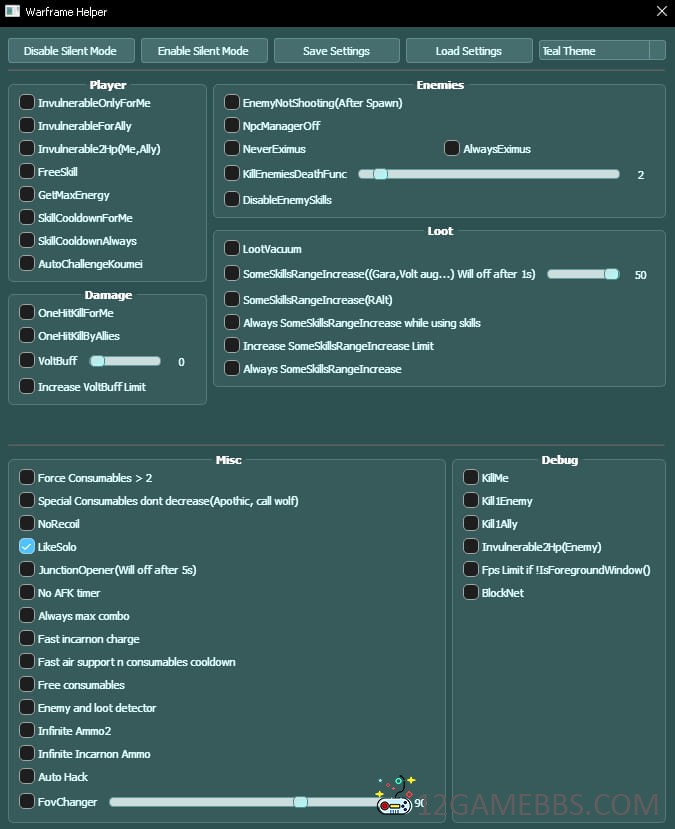Click Load Settings
This screenshot has width=675, height=829.
coord(468,50)
